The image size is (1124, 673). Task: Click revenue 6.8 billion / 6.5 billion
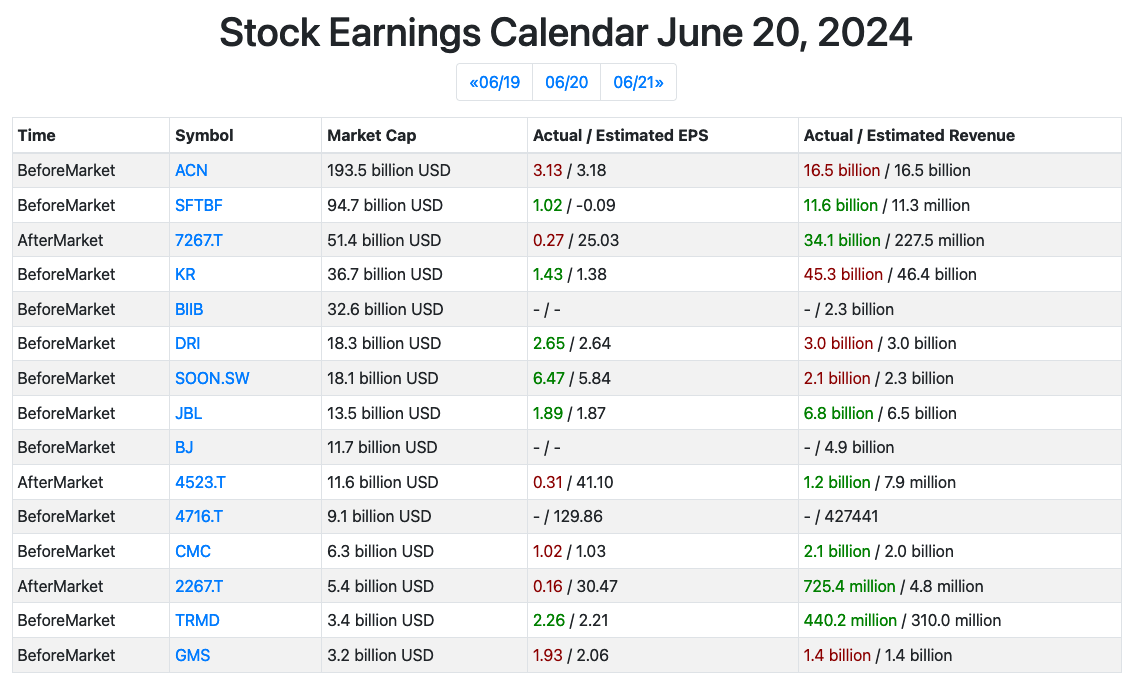880,414
